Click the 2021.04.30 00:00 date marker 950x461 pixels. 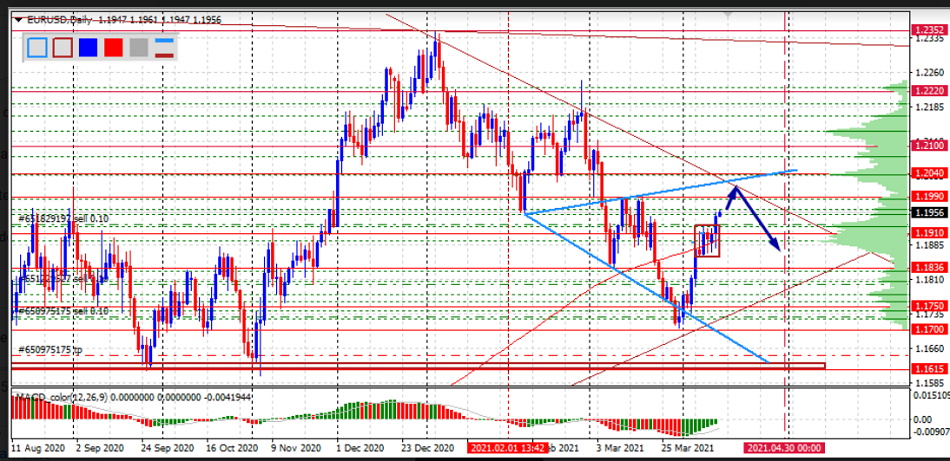point(782,449)
